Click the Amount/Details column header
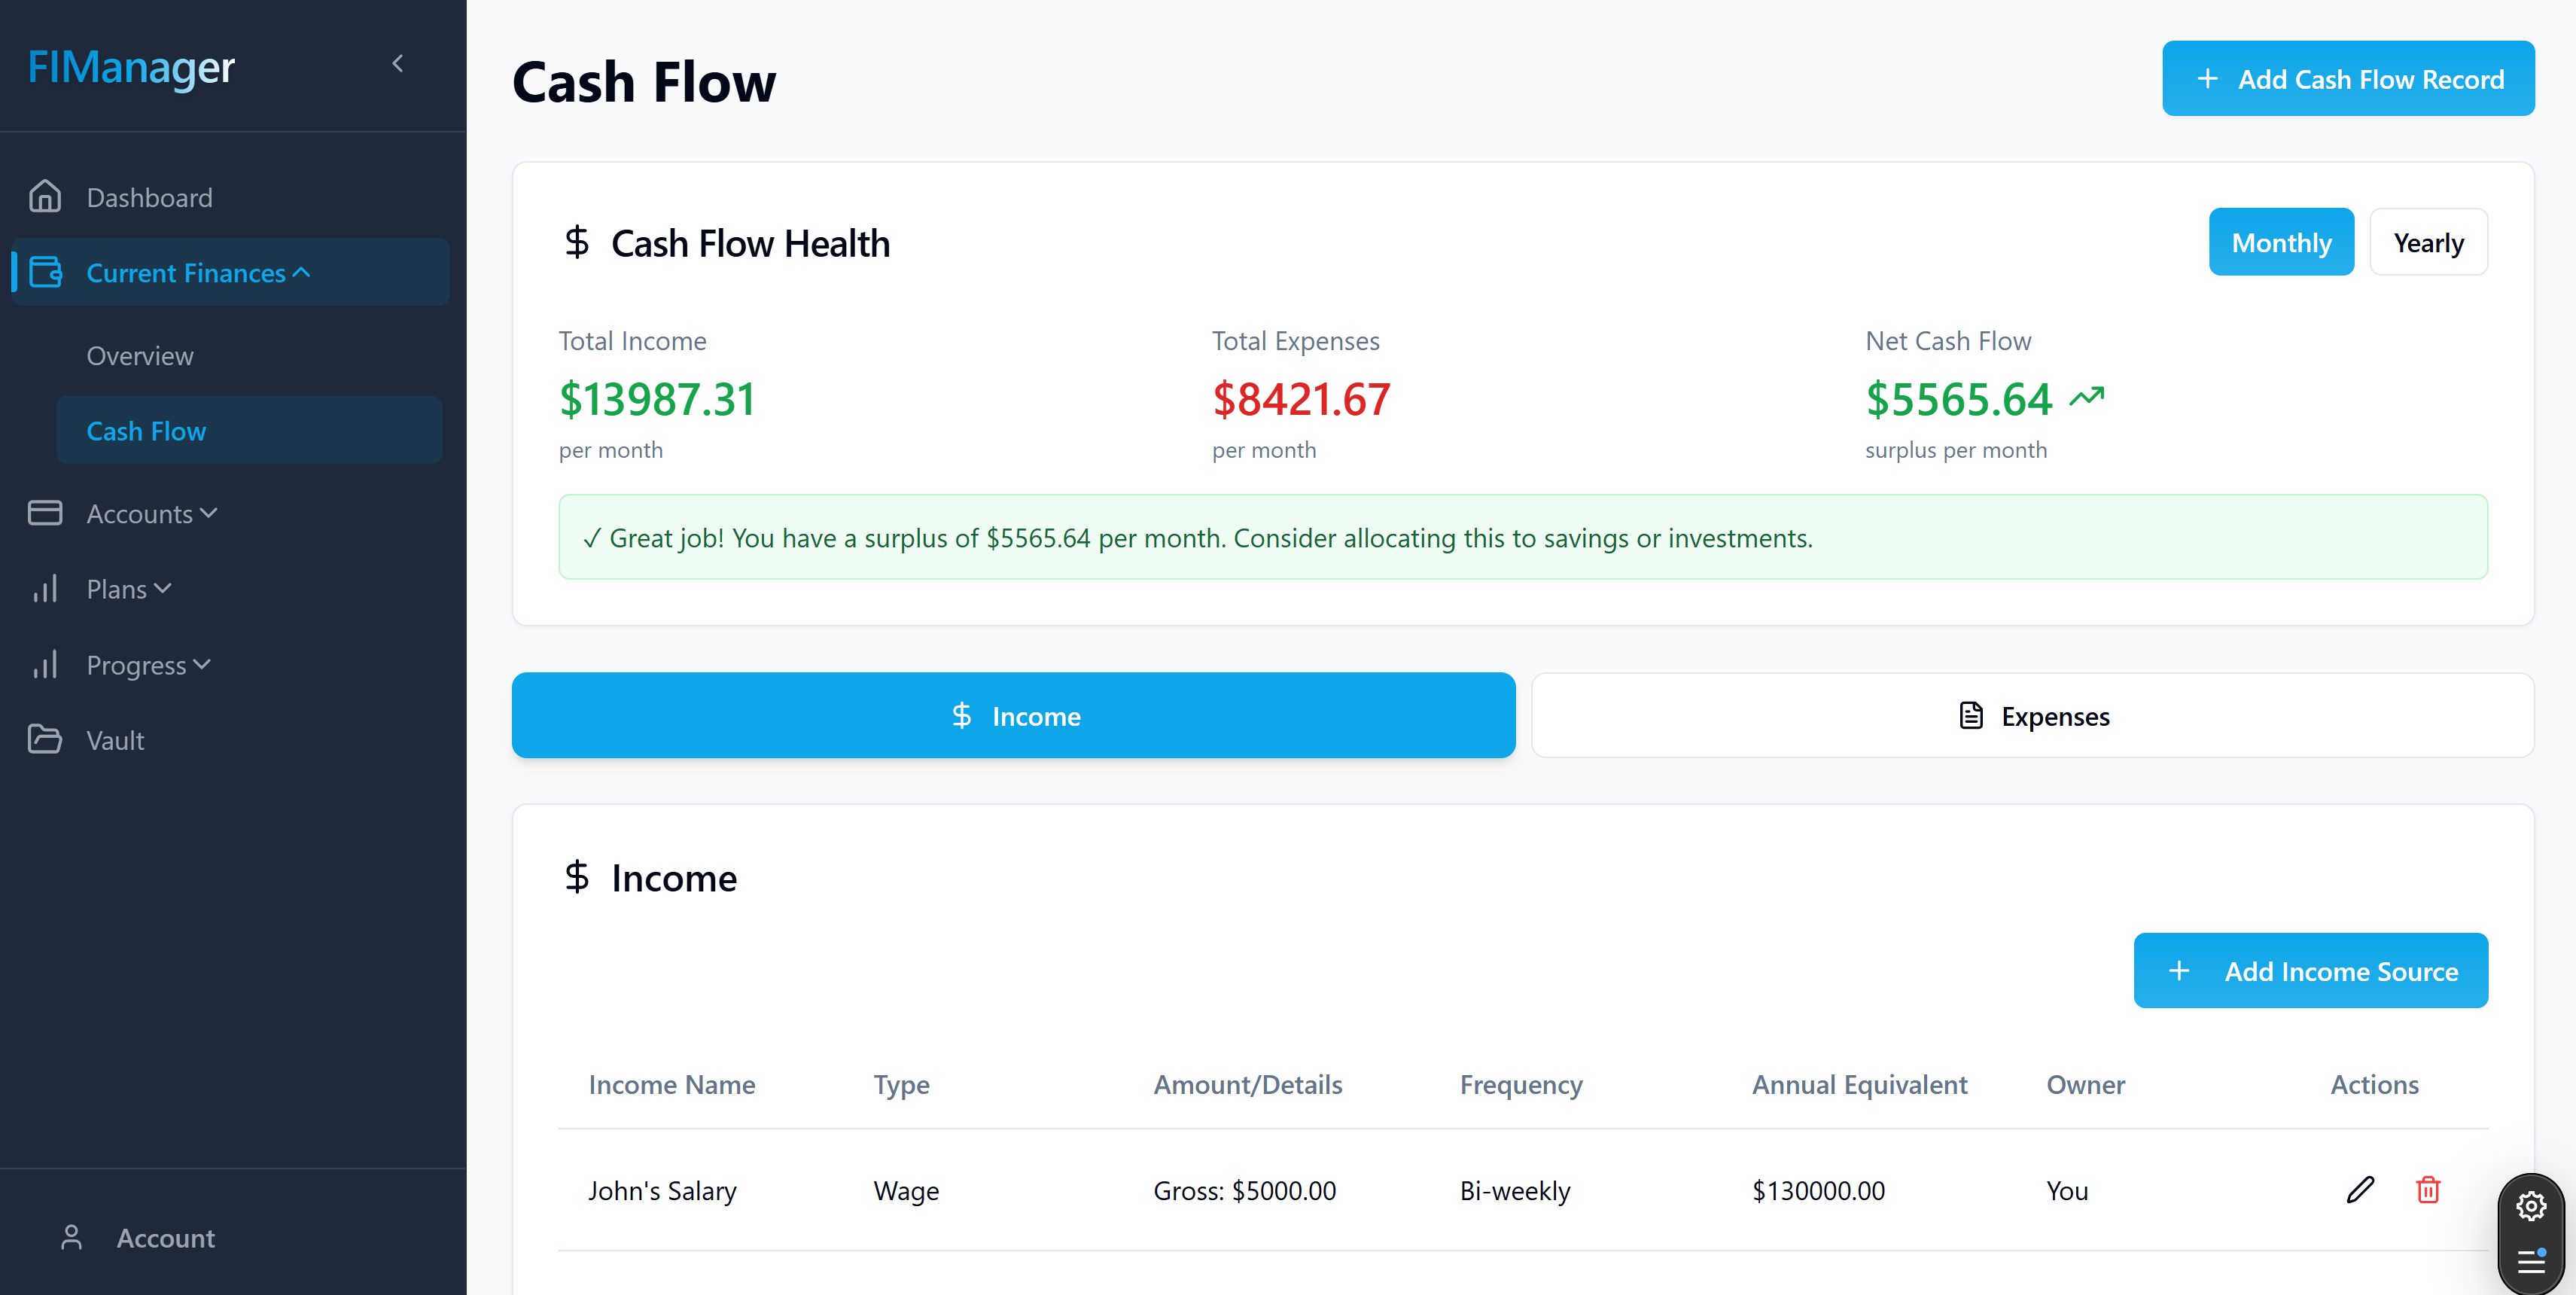Image resolution: width=2576 pixels, height=1295 pixels. point(1247,1084)
